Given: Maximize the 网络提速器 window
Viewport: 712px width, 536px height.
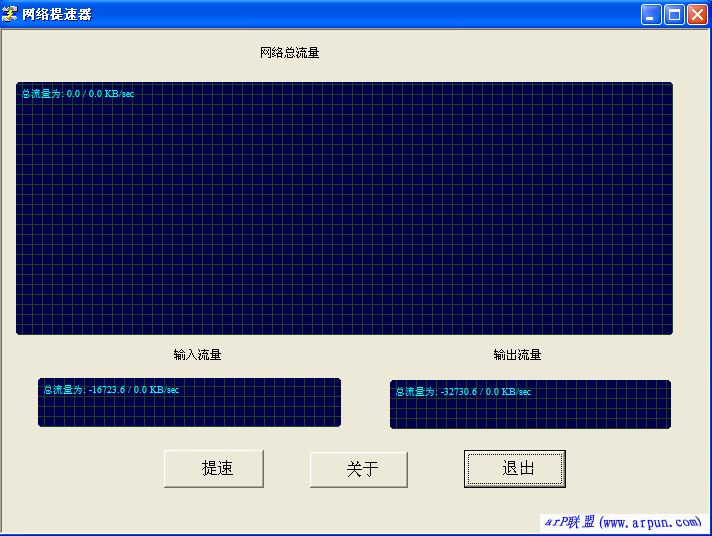Looking at the screenshot, I should pos(674,15).
